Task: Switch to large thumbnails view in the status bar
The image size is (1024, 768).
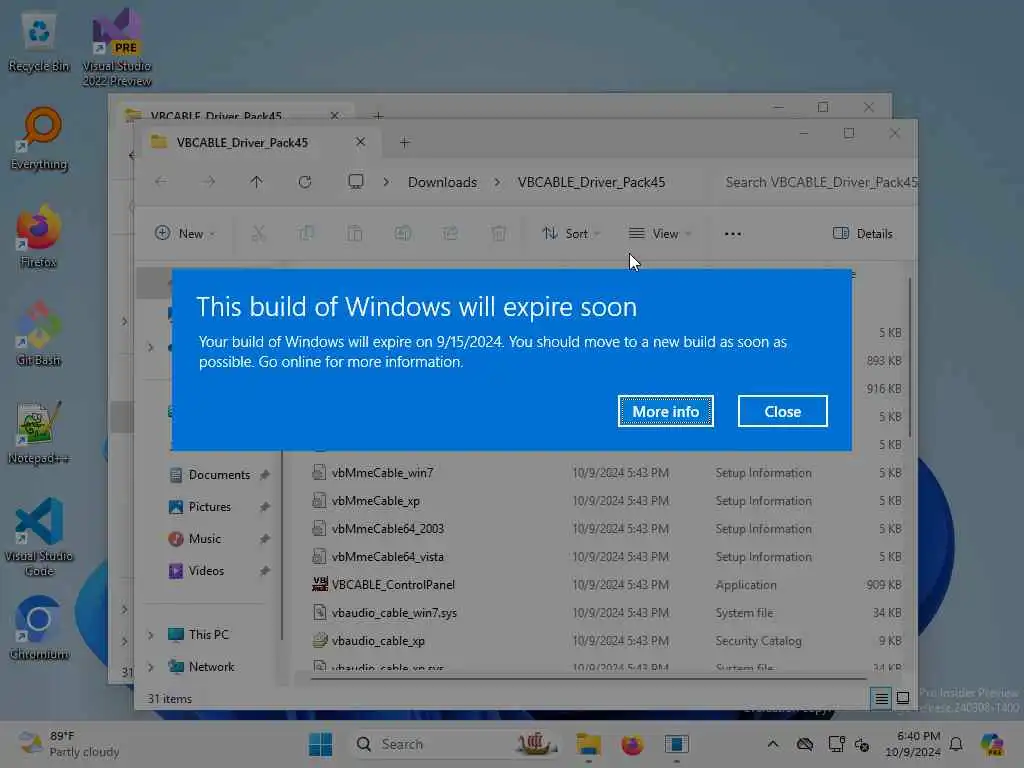Action: (903, 698)
